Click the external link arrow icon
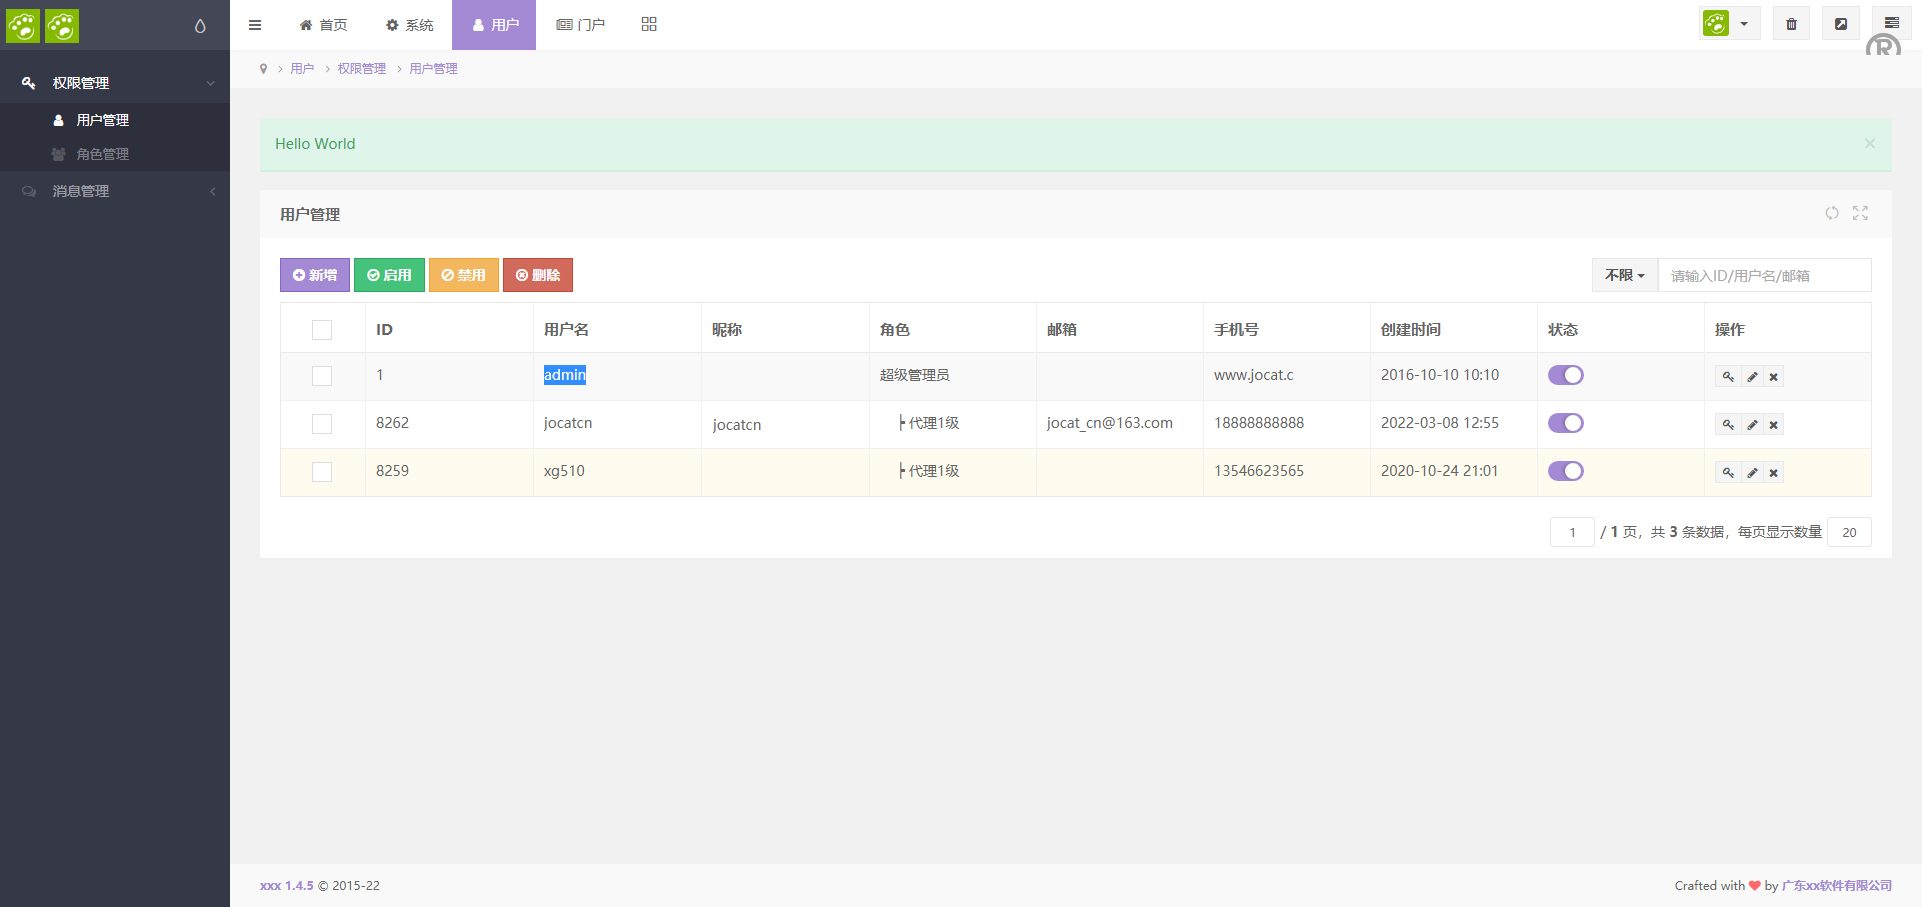The image size is (1922, 907). click(x=1840, y=24)
